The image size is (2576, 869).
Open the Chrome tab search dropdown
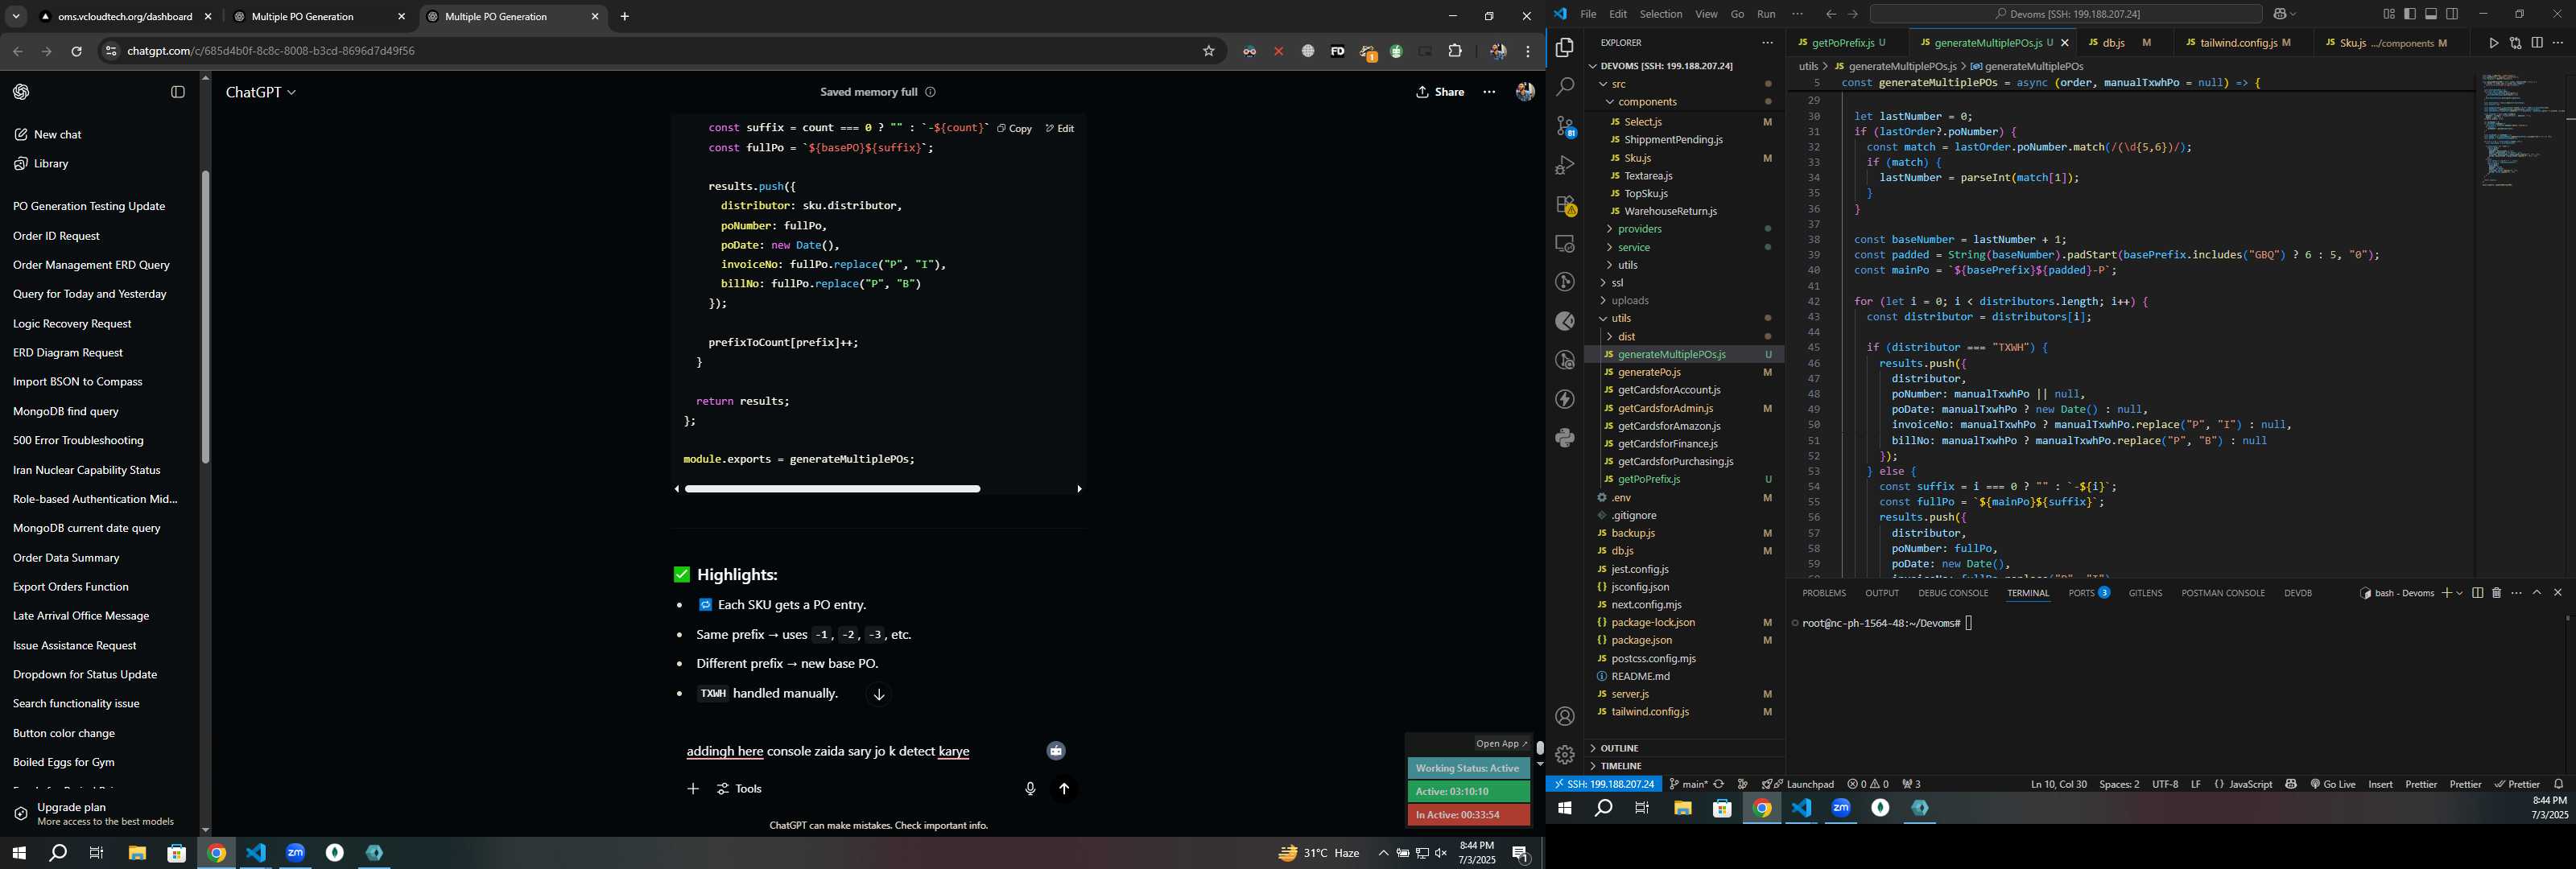pyautogui.click(x=16, y=17)
